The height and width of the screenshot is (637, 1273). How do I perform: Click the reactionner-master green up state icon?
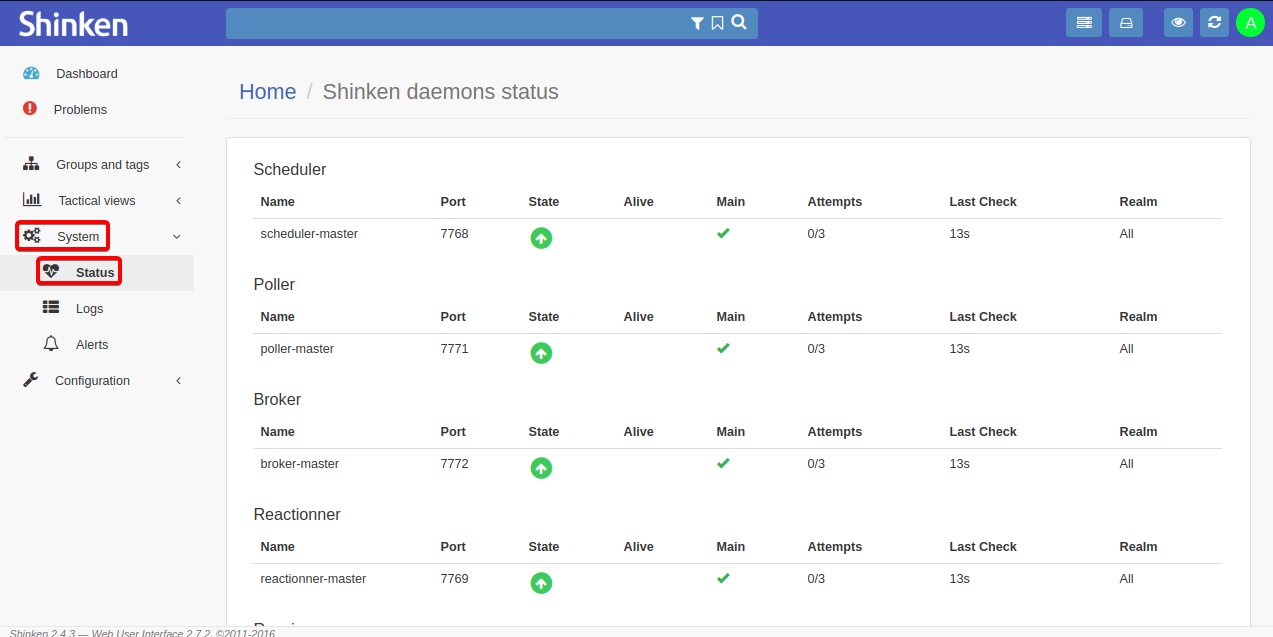541,583
